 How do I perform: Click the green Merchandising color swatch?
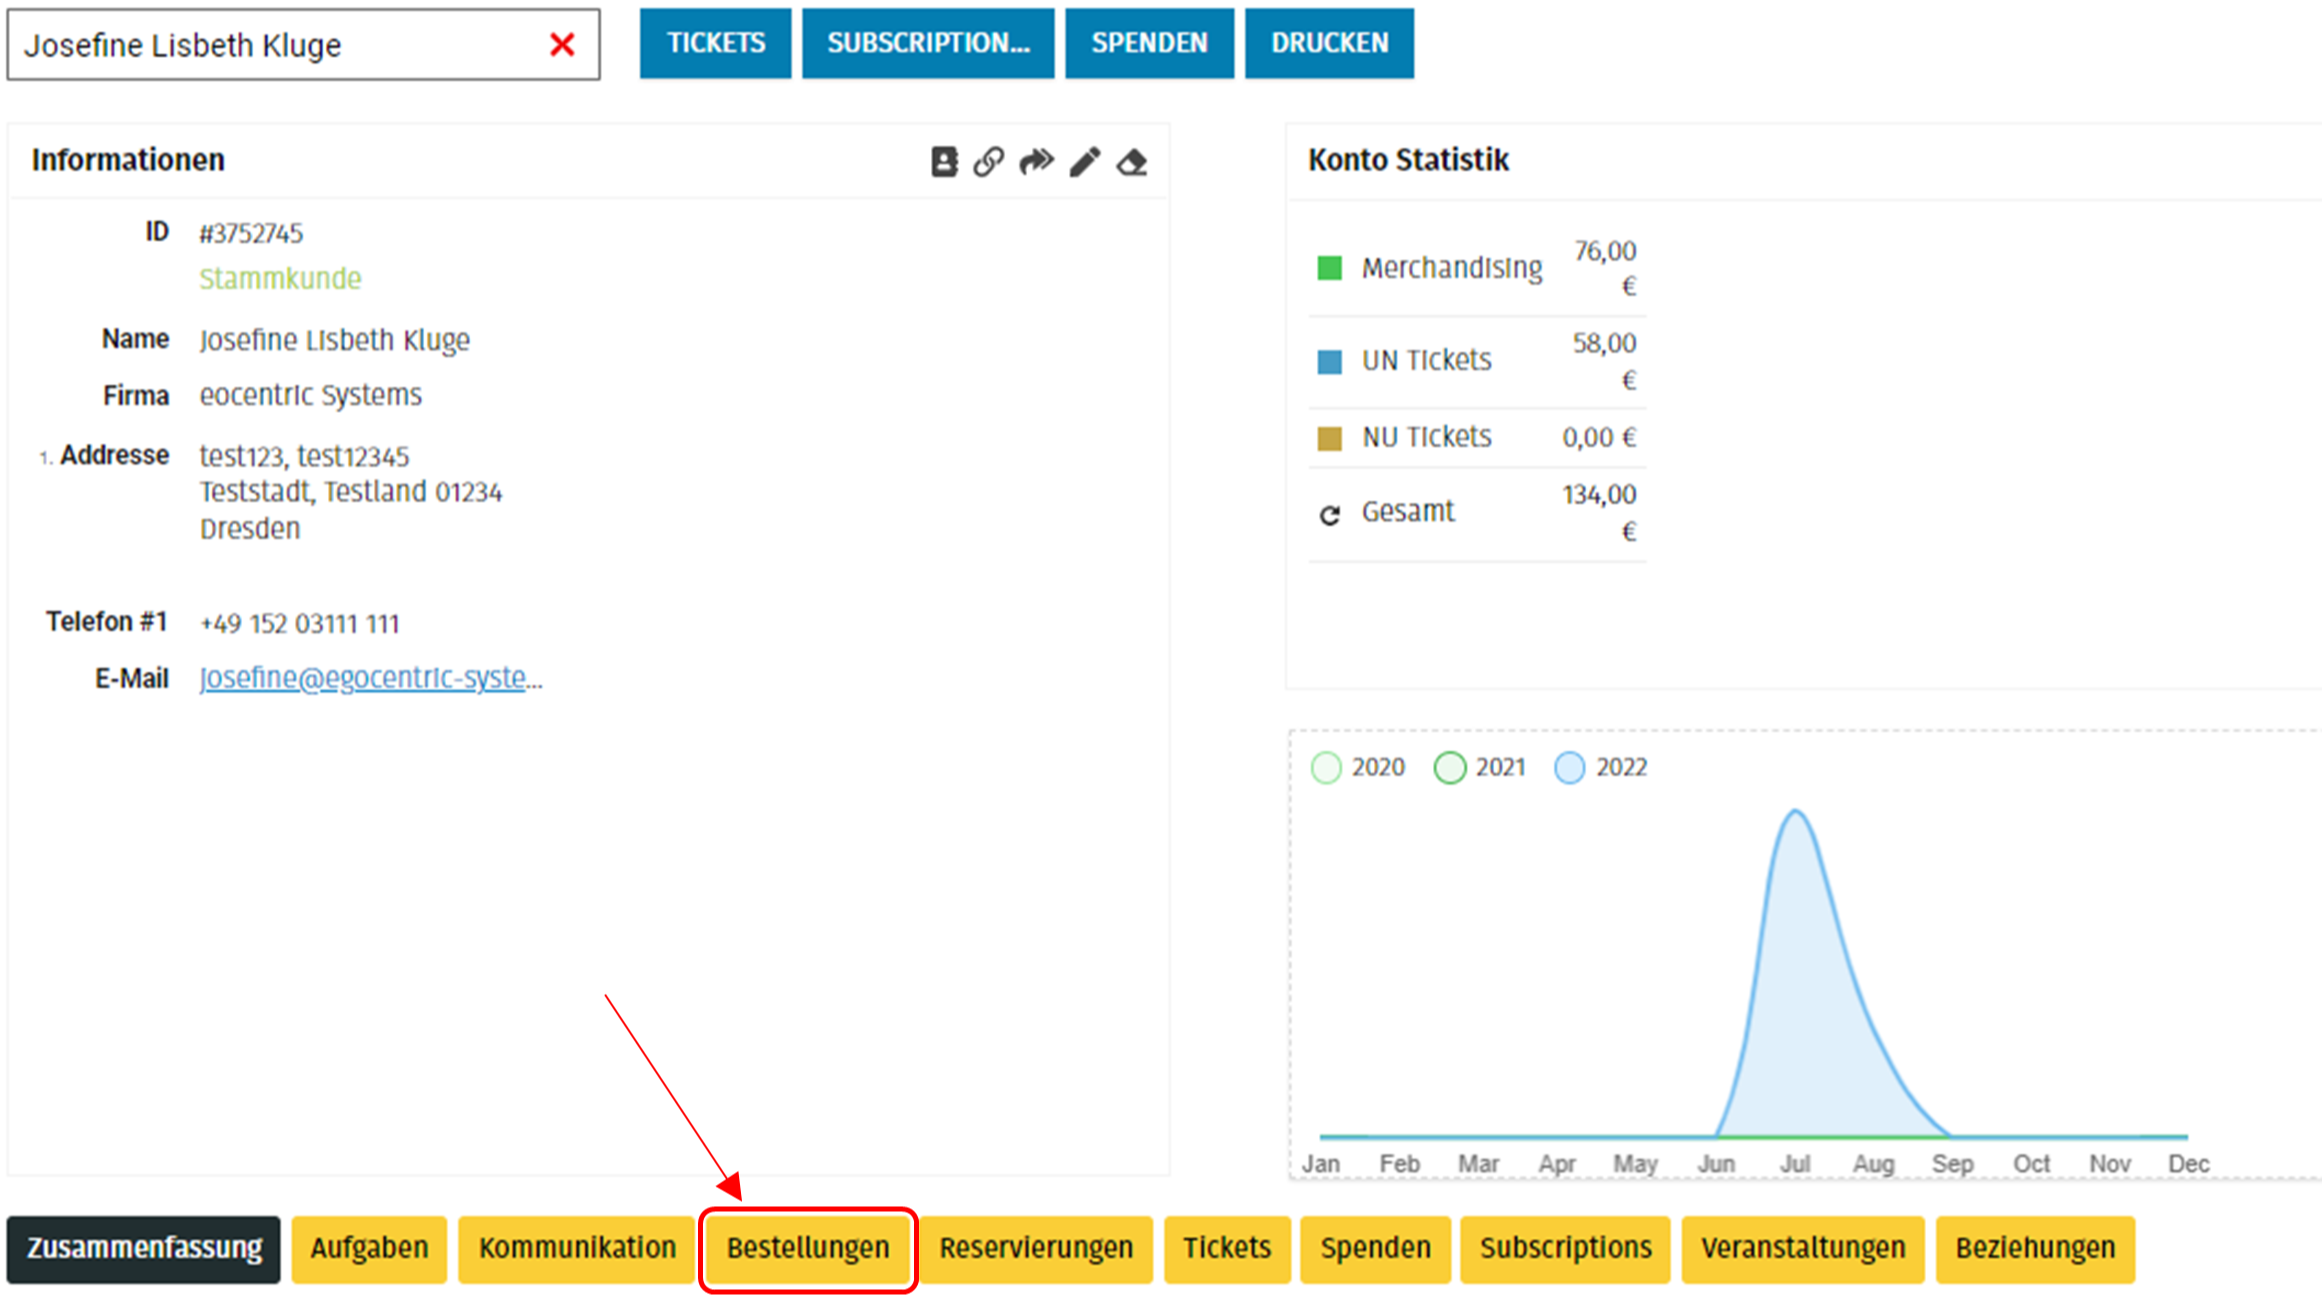pos(1329,268)
